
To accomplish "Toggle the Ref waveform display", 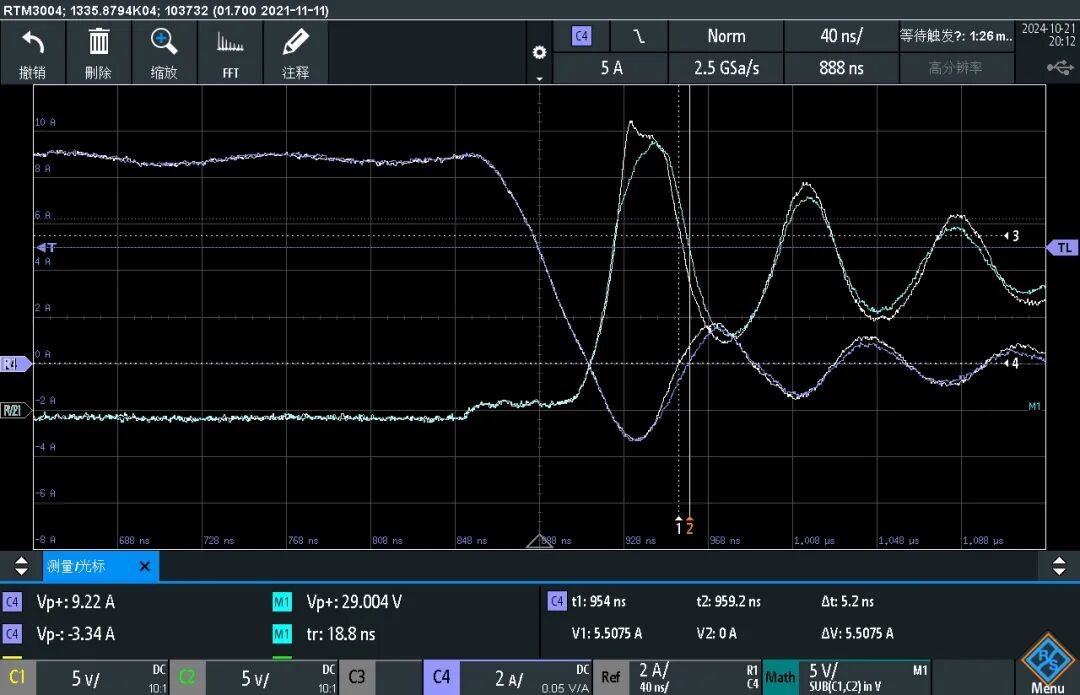I will click(610, 677).
